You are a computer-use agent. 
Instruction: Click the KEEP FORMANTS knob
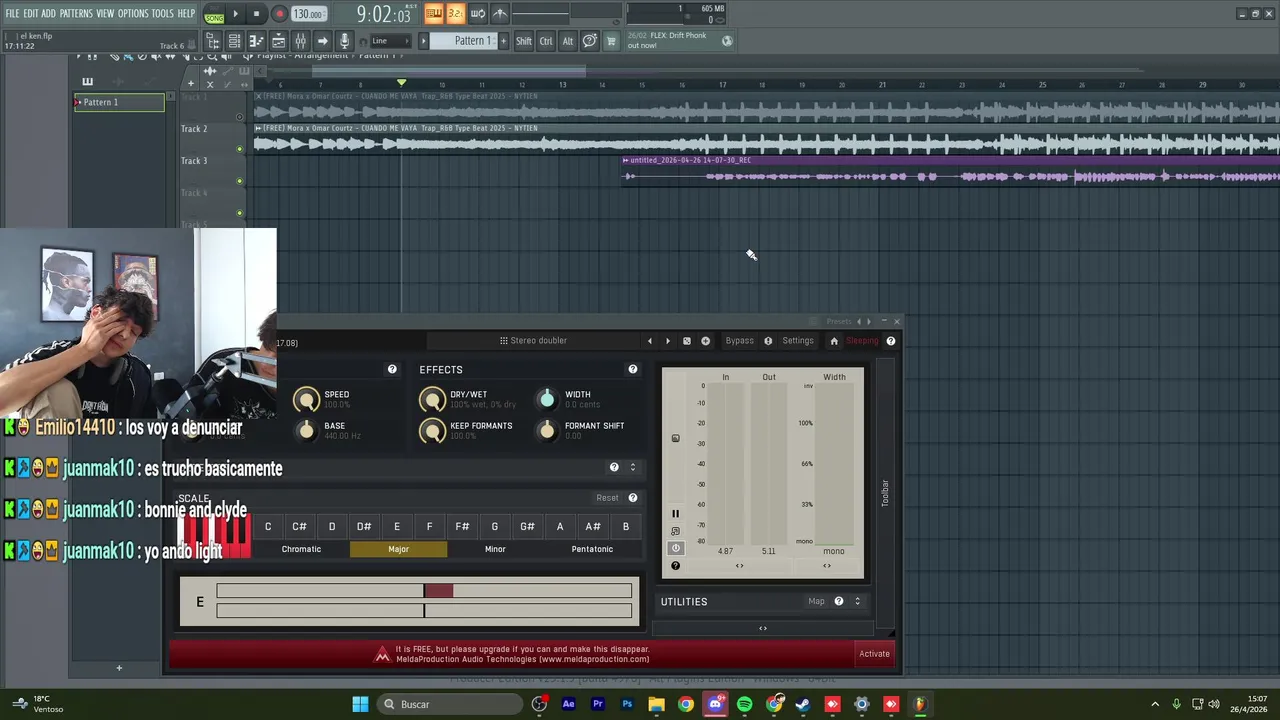point(432,431)
